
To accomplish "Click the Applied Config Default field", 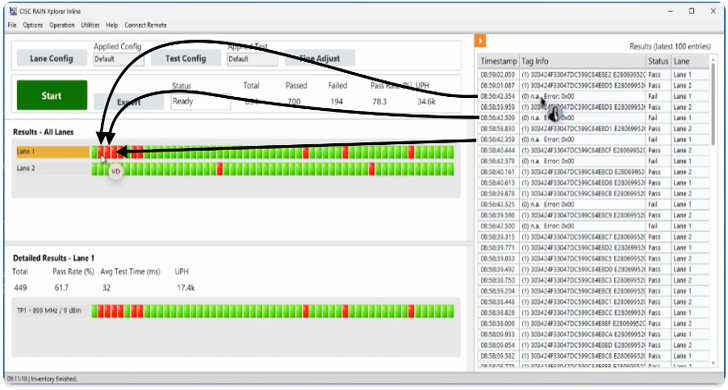I will tap(118, 59).
